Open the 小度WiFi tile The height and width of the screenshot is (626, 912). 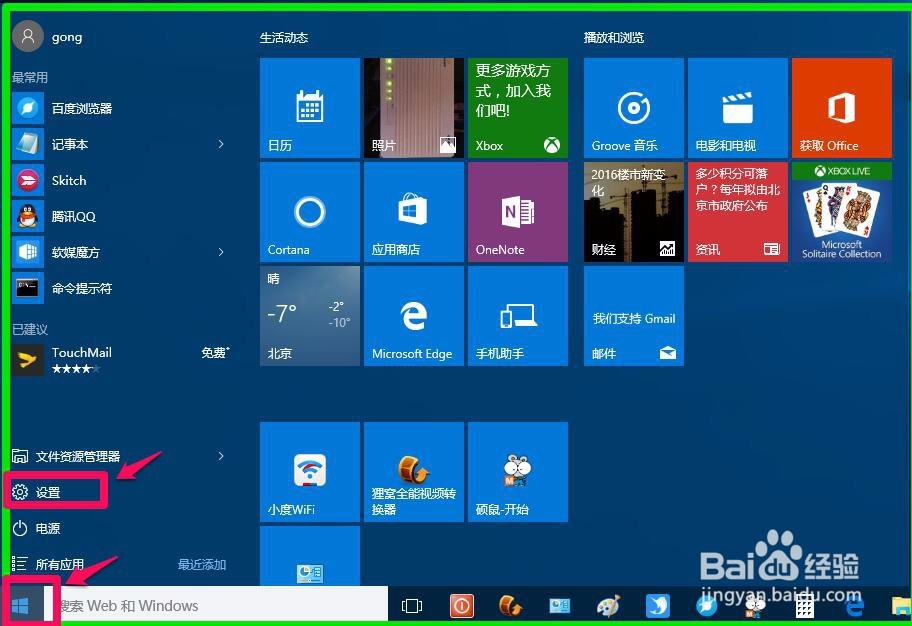(309, 472)
